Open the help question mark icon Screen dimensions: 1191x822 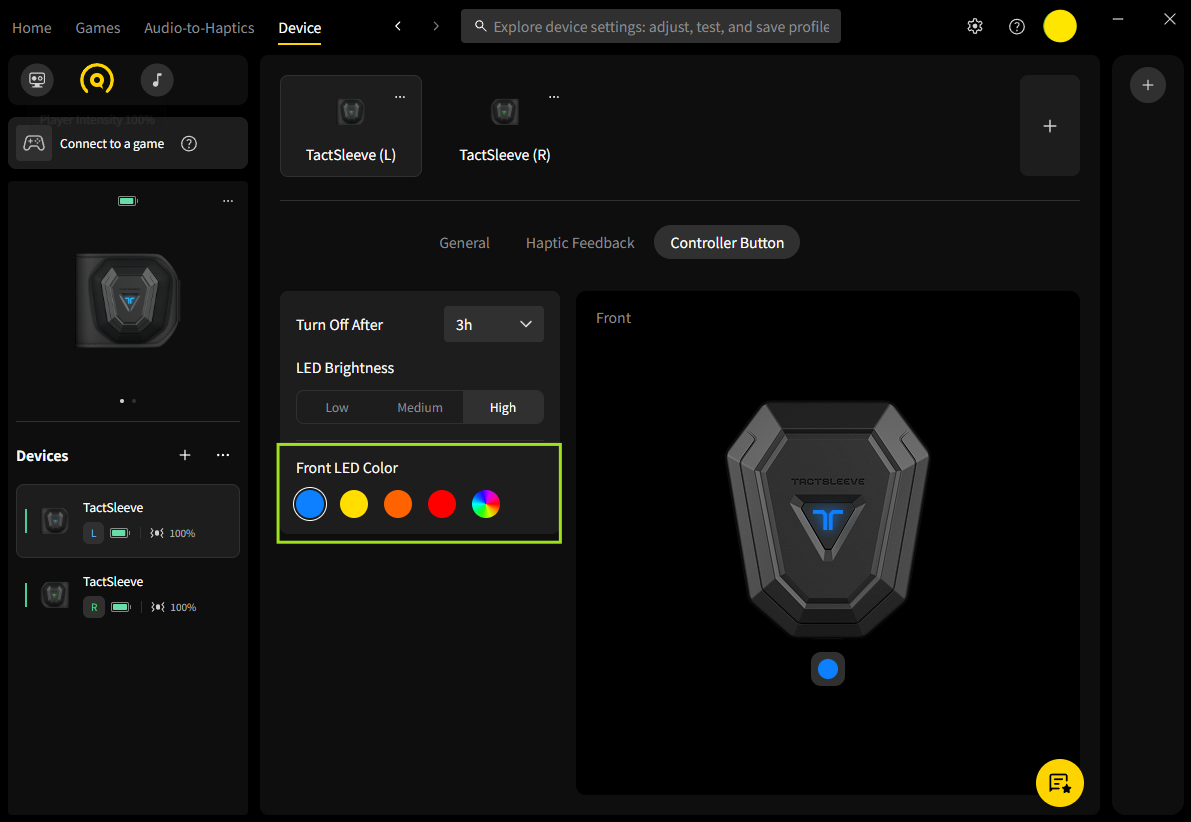tap(1016, 27)
